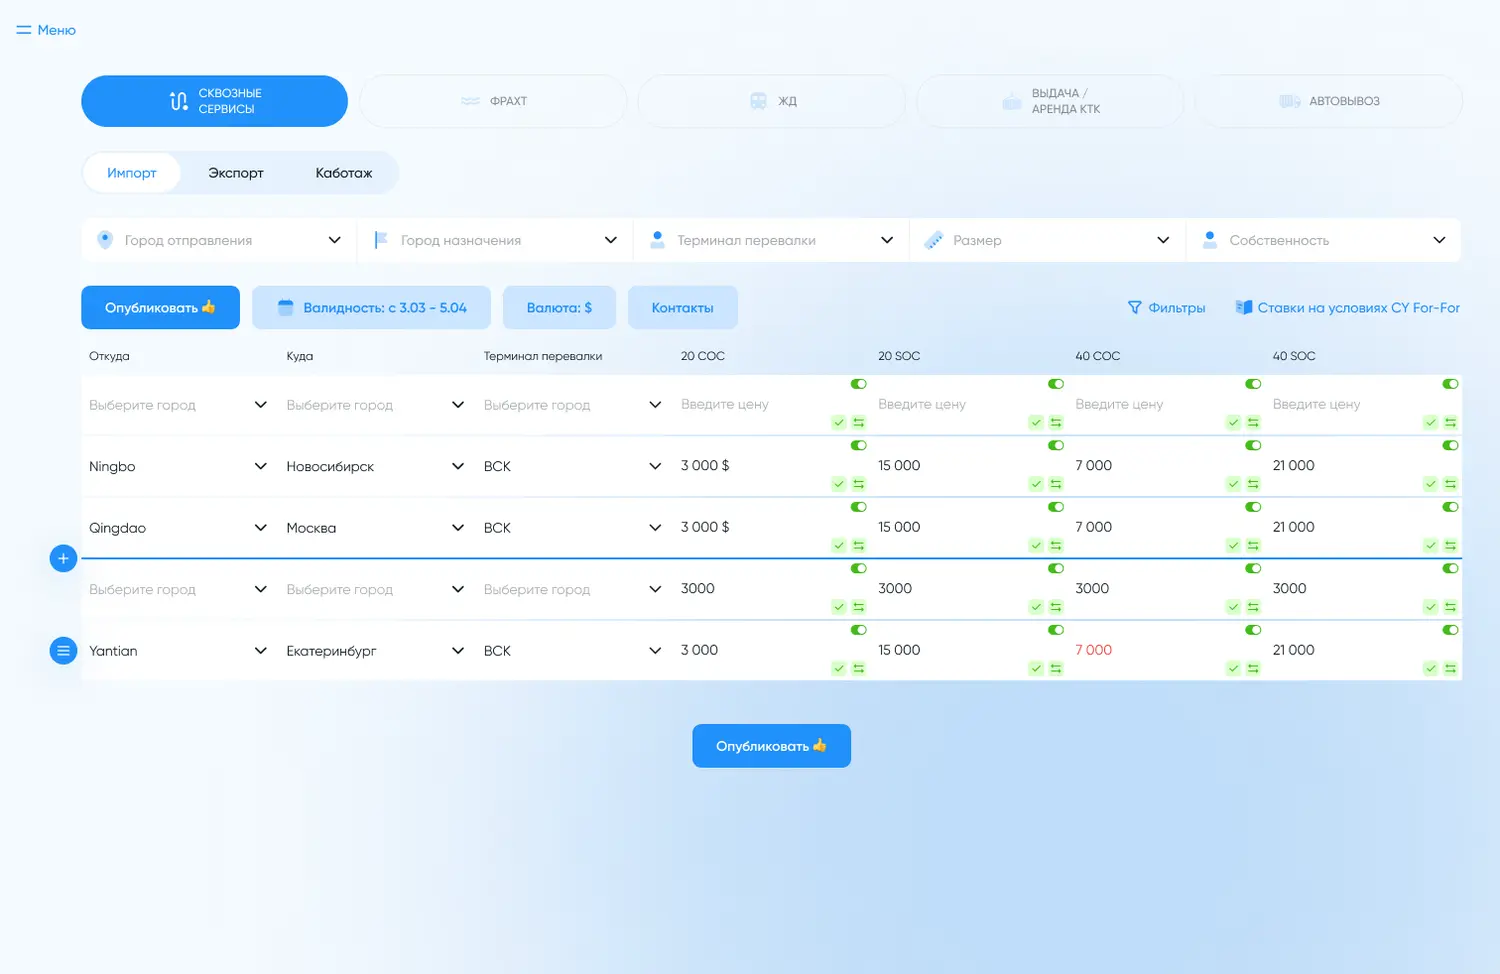The image size is (1500, 974).
Task: Click green checkmark icon in Ningbo 20 COC cell
Action: 839,484
